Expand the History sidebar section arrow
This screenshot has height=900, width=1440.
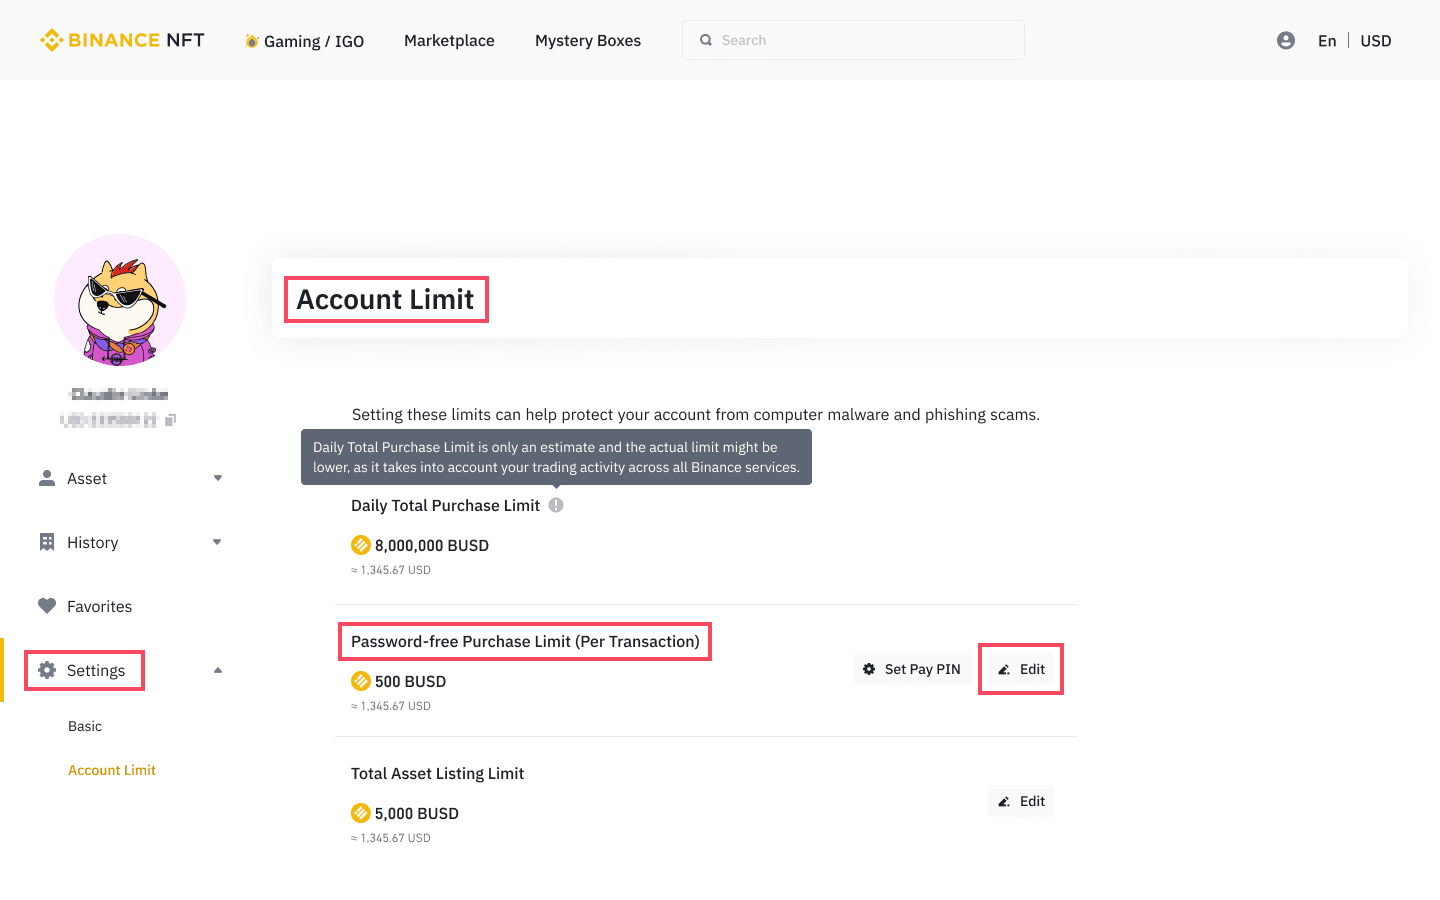218,542
